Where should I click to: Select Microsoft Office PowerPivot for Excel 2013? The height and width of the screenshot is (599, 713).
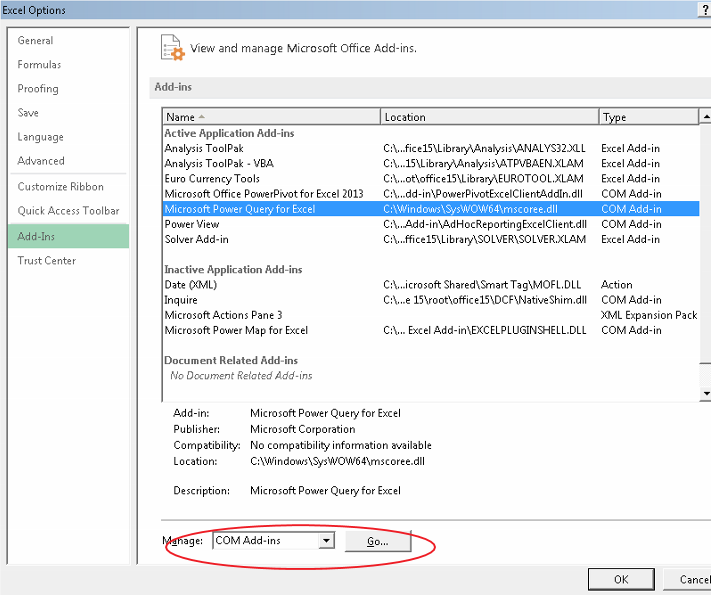pyautogui.click(x=431, y=194)
